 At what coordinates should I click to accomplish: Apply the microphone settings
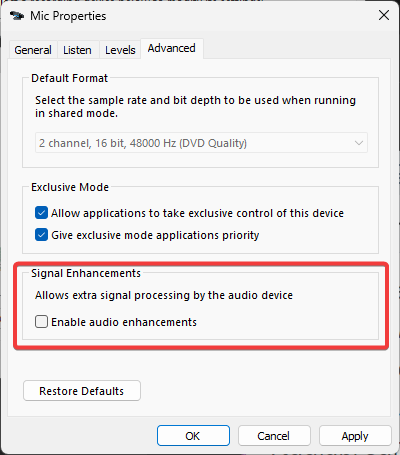[x=355, y=436]
